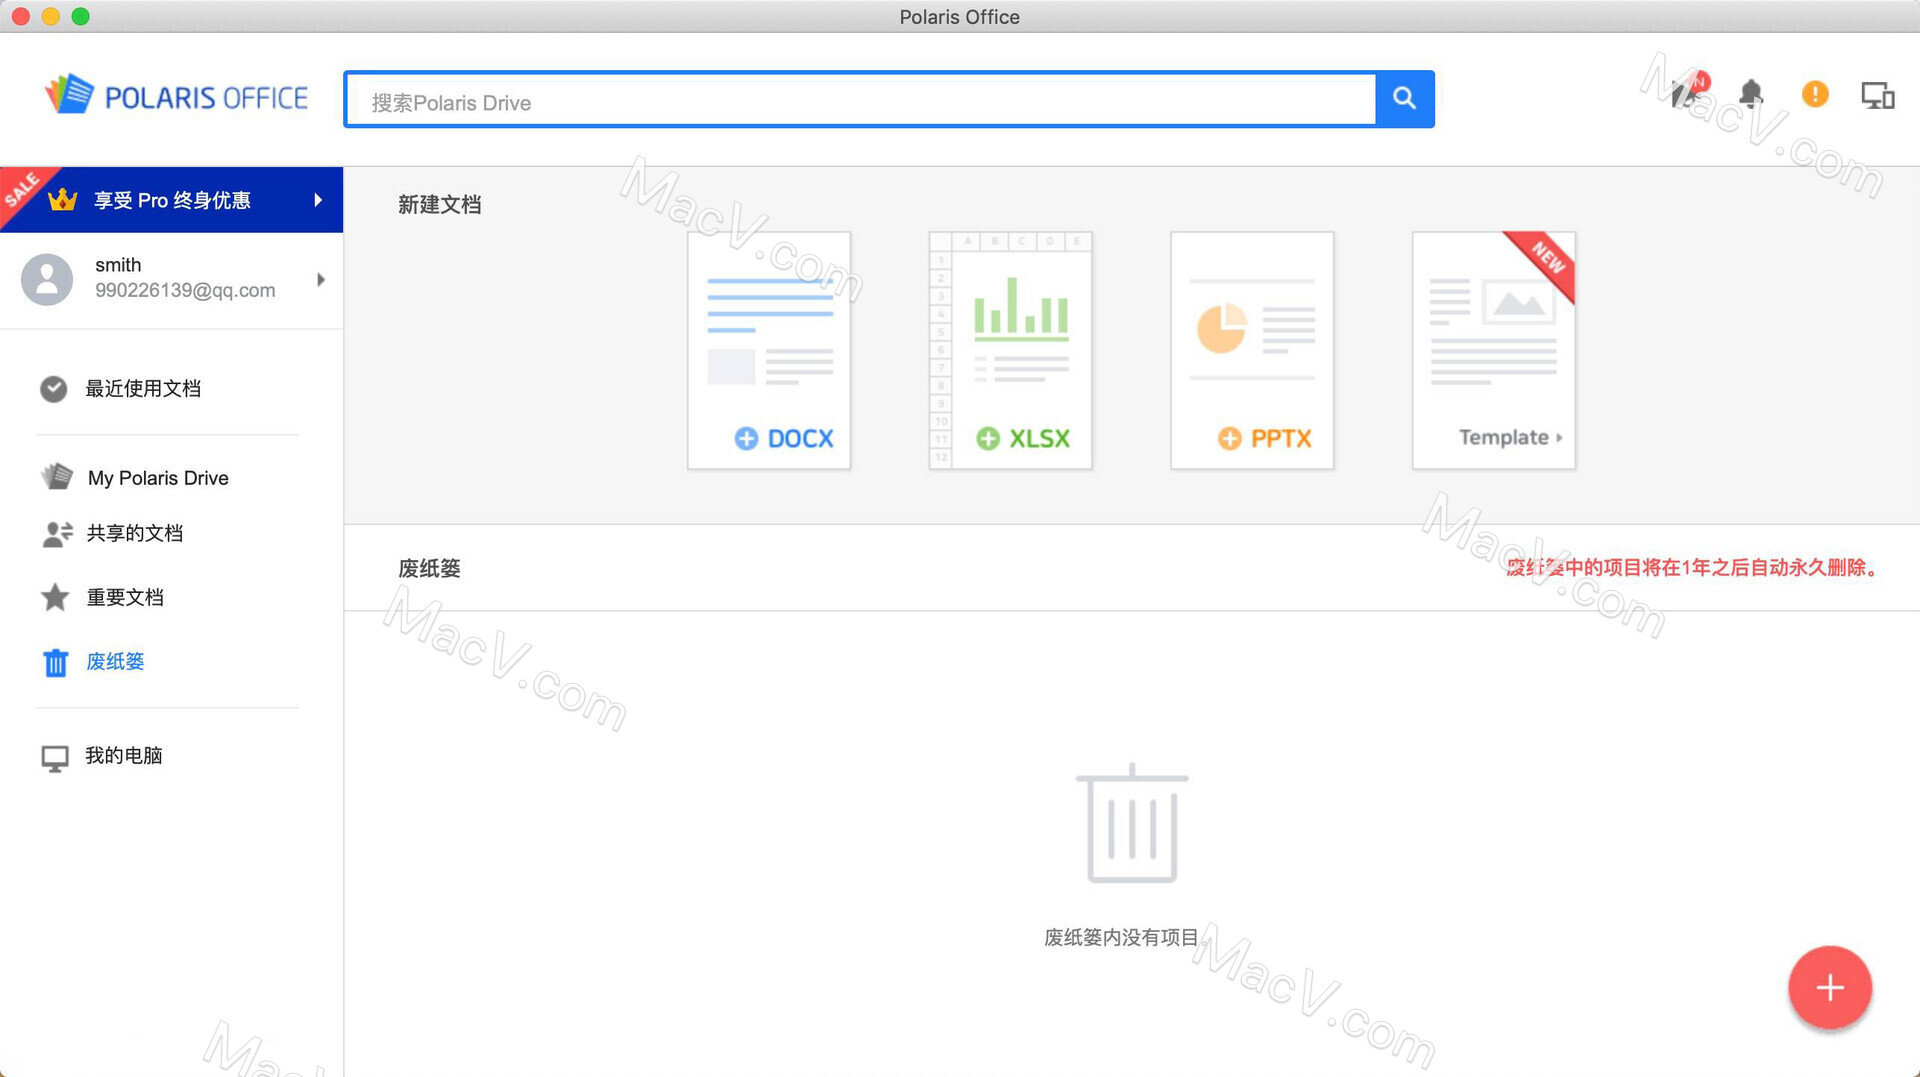Open the pen/notes icon with red badge
1920x1077 pixels.
(1688, 92)
